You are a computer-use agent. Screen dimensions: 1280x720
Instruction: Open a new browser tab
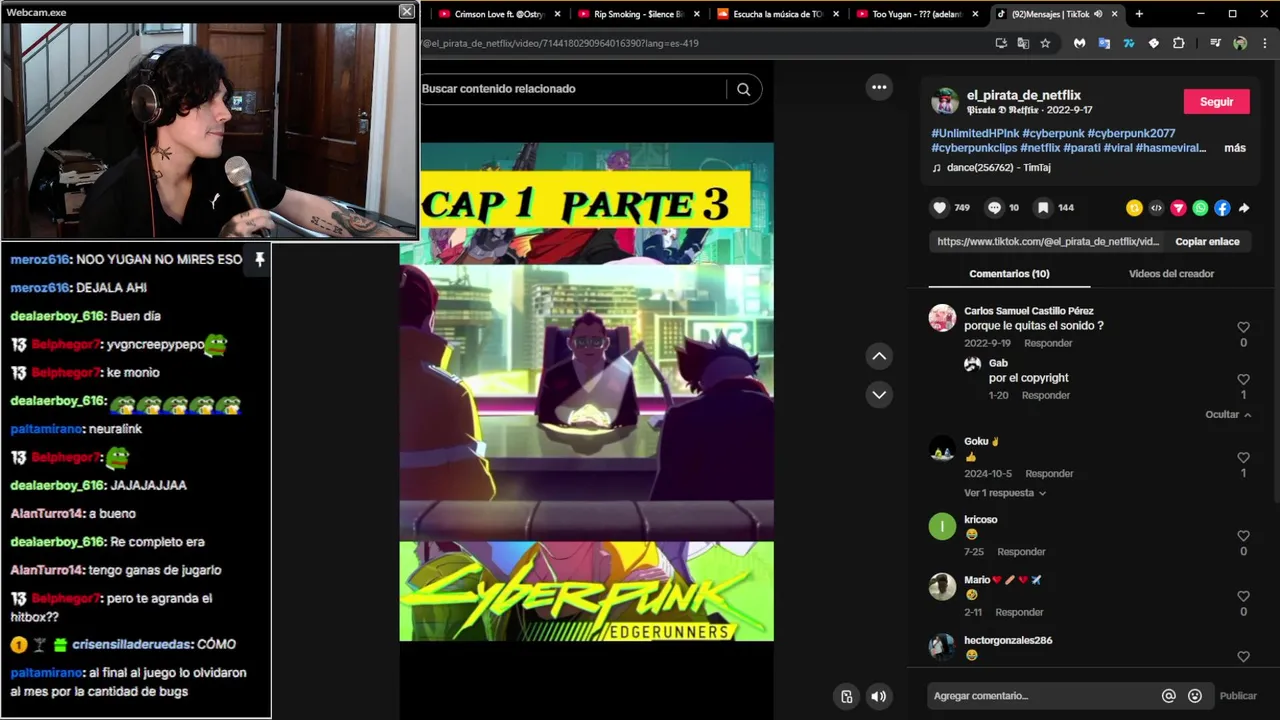coord(1139,14)
